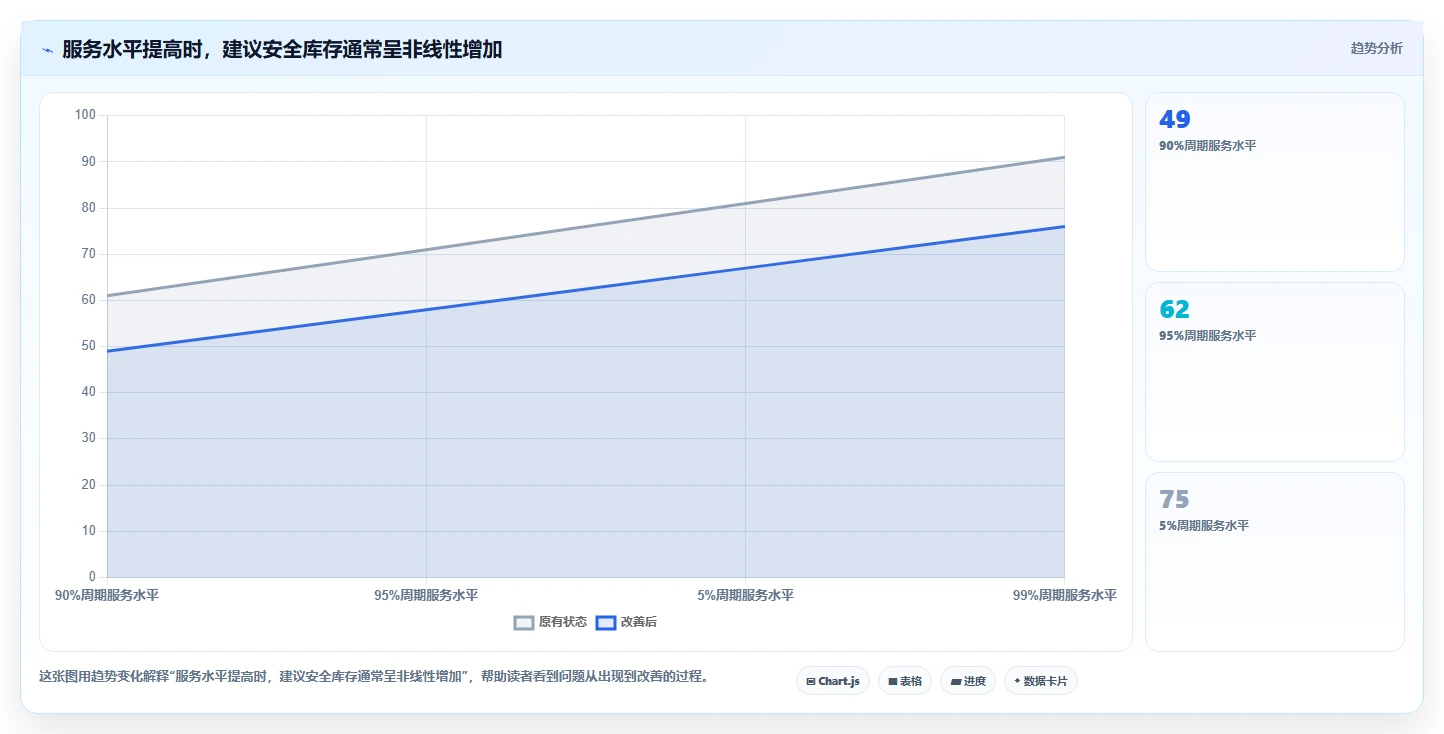Screen dimensions: 1444x734
Task: Click gray line endpoint at 99%周期服务水平
Action: pos(1064,157)
